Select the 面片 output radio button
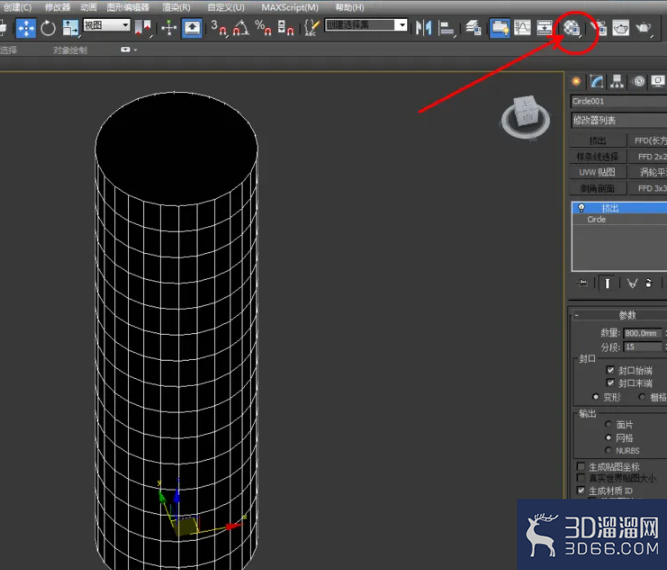 [x=608, y=424]
